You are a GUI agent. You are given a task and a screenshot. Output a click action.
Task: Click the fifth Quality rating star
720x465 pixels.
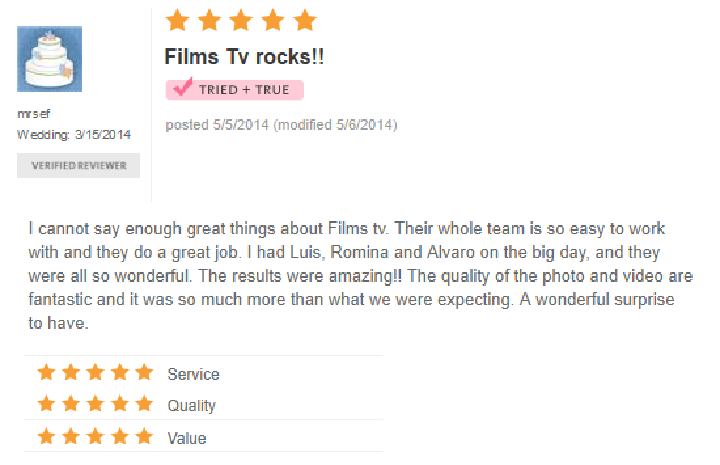145,404
